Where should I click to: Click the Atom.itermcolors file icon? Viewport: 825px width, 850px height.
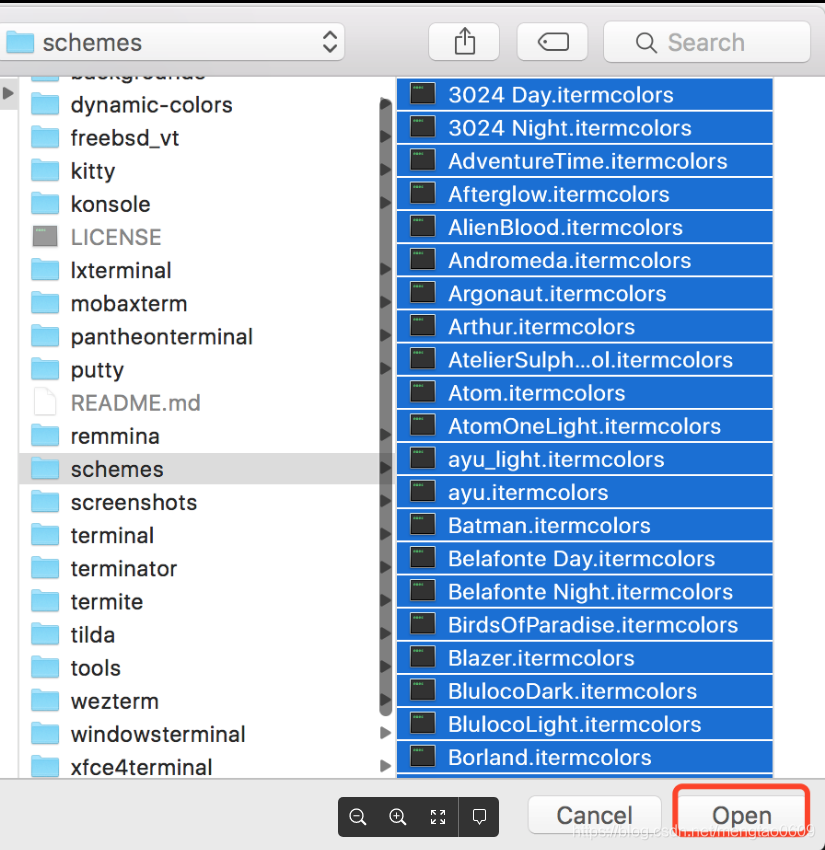(423, 392)
